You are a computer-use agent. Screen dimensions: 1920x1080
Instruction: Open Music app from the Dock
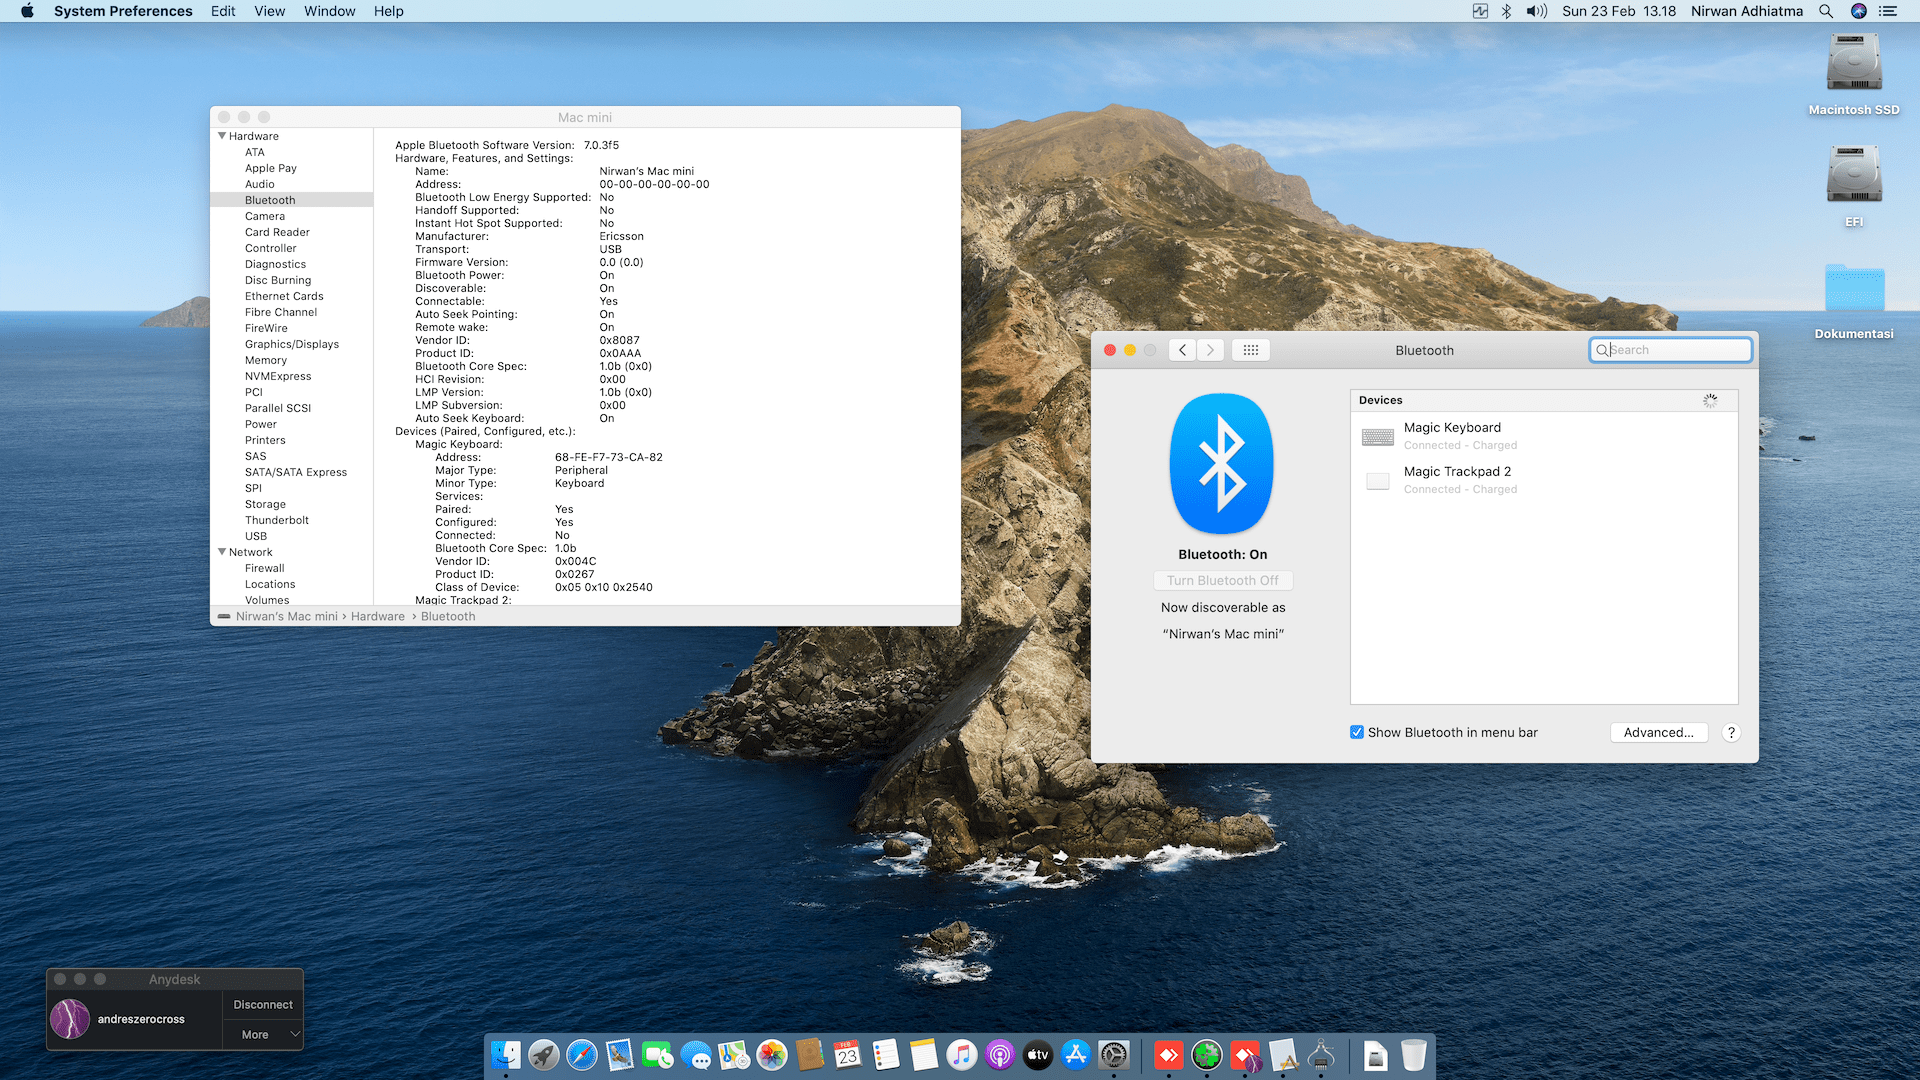[962, 1055]
